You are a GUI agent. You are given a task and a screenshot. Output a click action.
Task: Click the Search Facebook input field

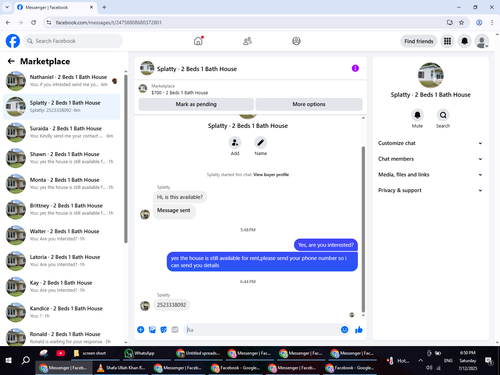[x=73, y=41]
